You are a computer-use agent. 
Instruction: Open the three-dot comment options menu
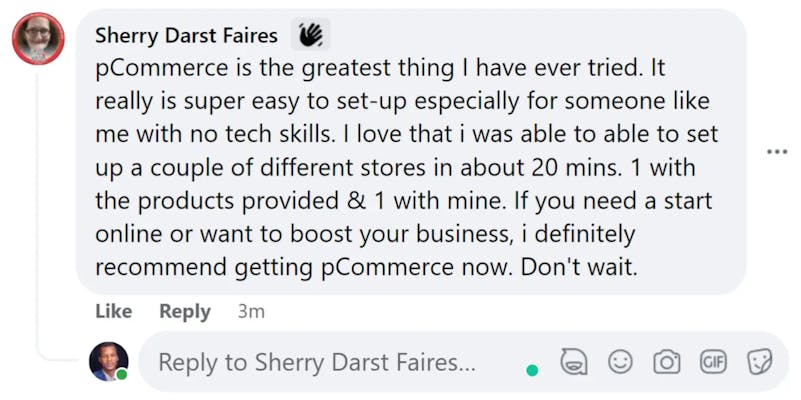777,151
